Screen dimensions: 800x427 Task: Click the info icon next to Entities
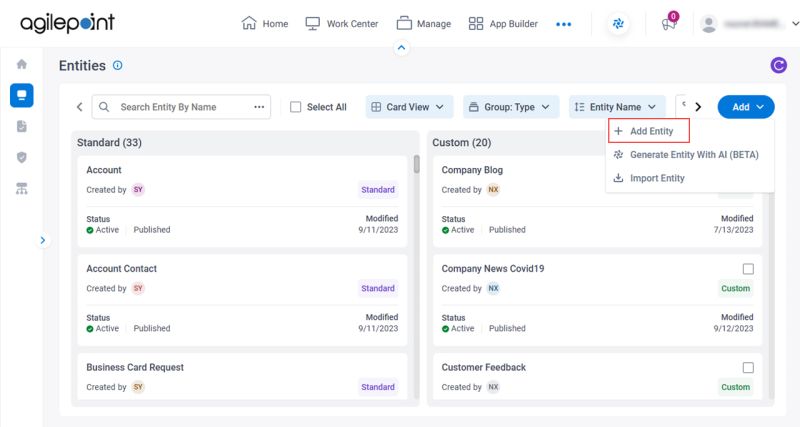(x=117, y=65)
